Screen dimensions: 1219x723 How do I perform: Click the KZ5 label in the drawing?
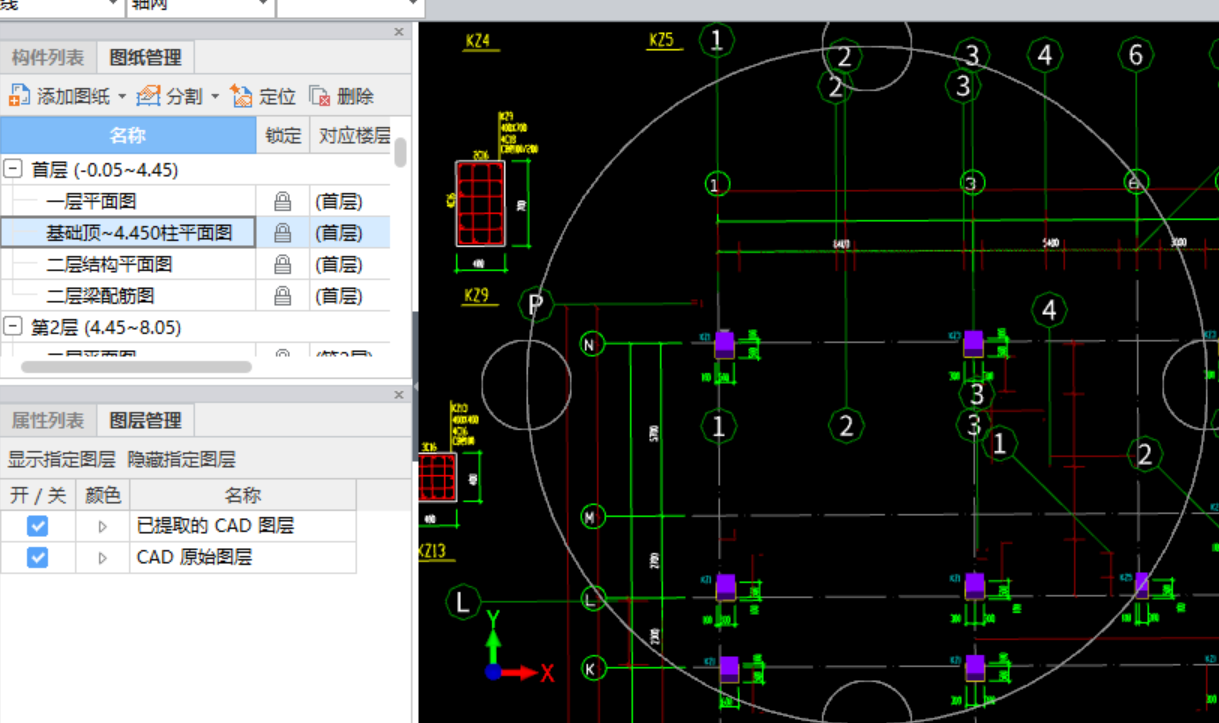[661, 41]
